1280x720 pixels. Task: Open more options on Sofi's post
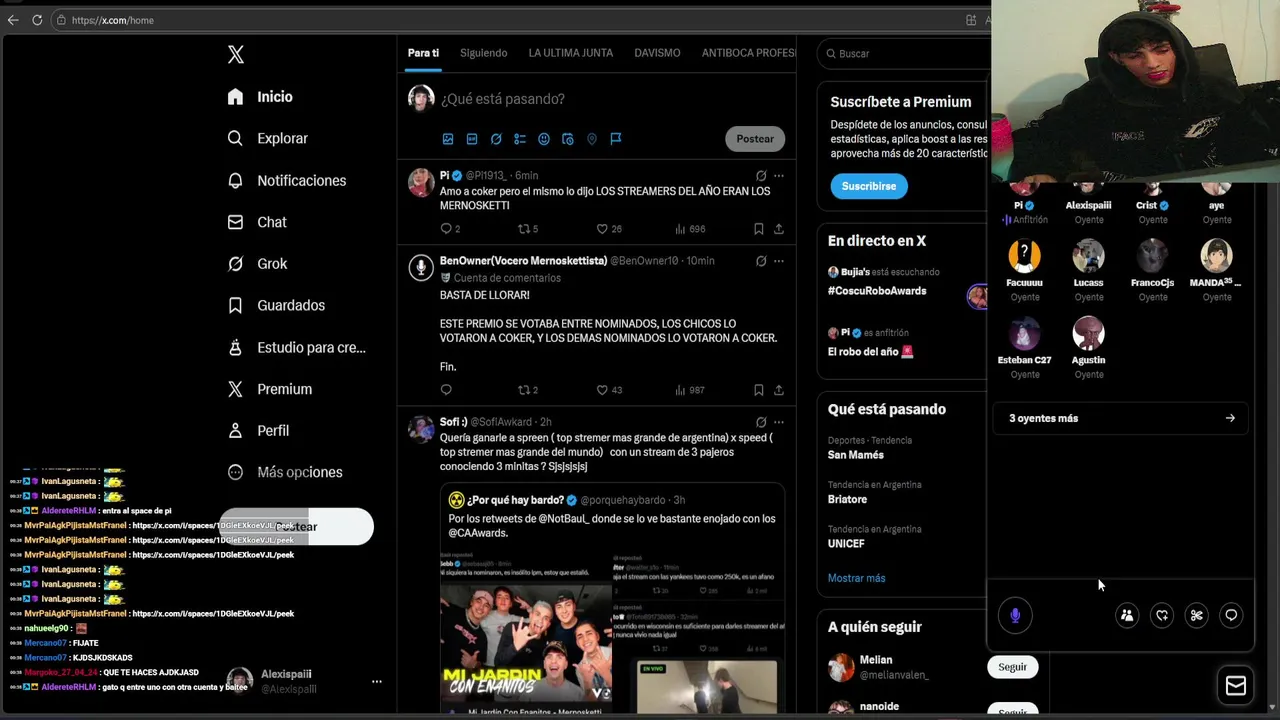779,422
